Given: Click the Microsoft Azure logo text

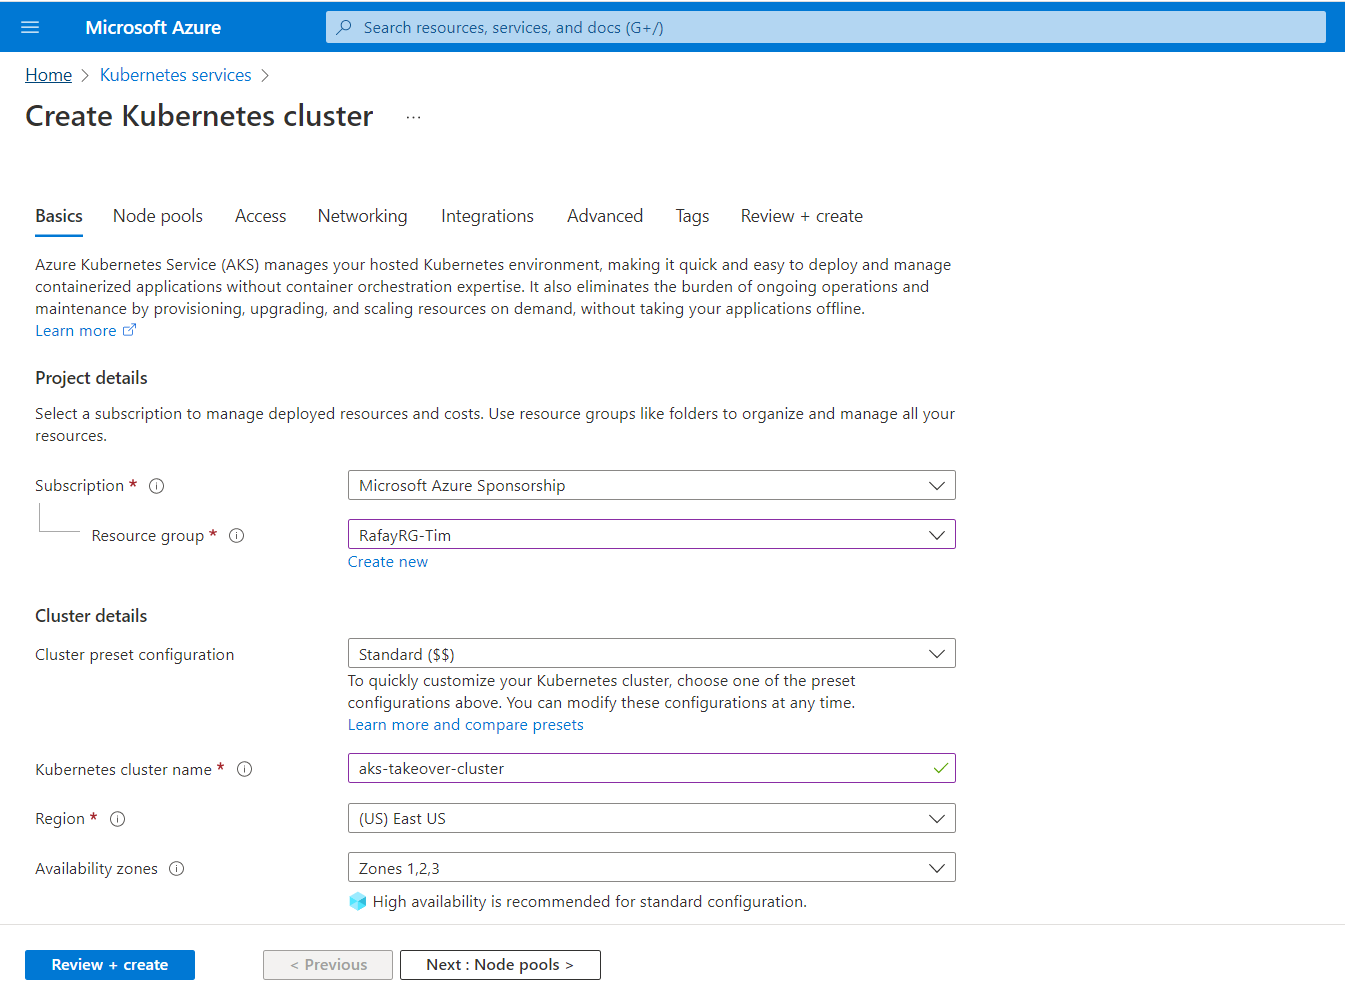Looking at the screenshot, I should (x=153, y=27).
